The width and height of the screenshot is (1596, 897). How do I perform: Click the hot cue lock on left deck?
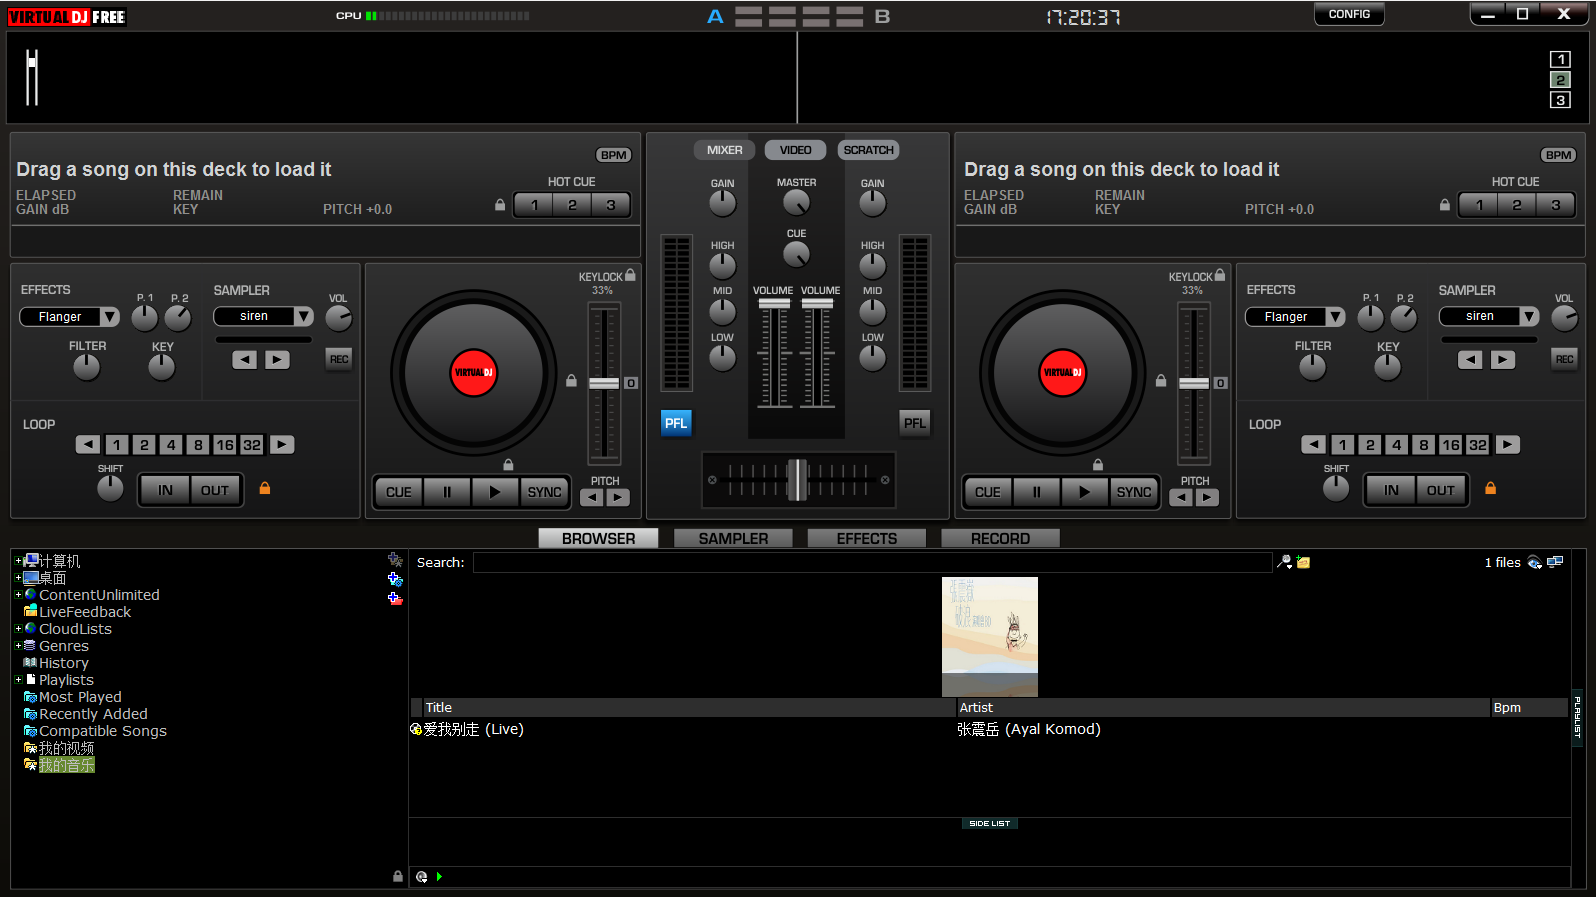point(500,205)
